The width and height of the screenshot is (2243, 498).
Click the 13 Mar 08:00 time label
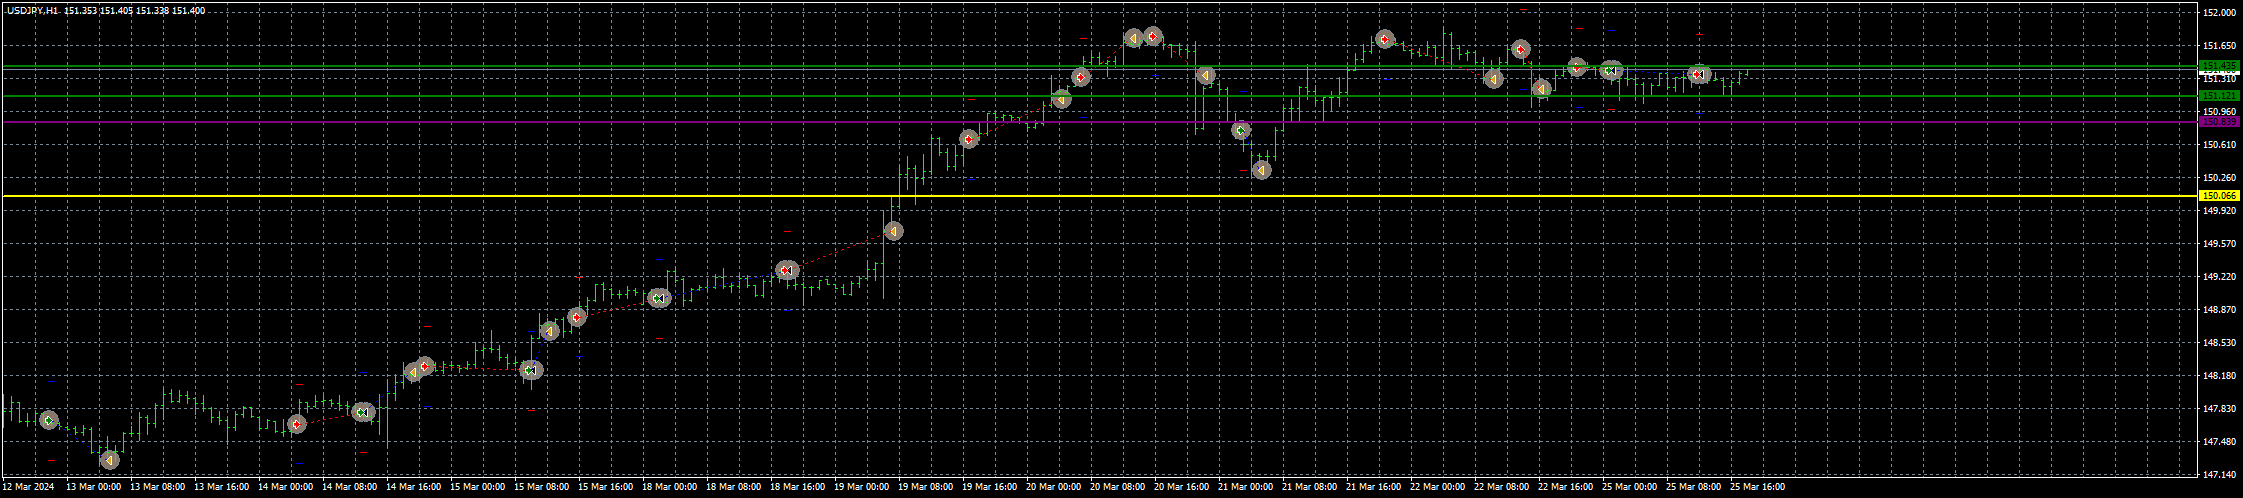158,487
